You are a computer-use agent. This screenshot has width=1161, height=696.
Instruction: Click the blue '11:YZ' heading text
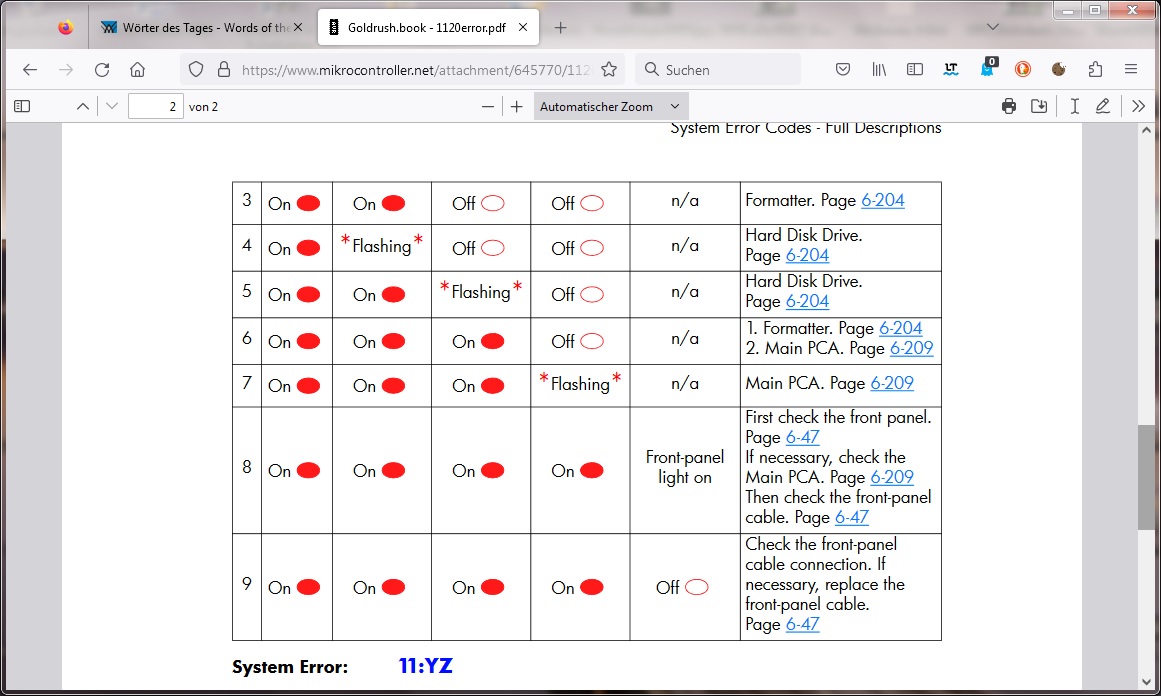(426, 666)
